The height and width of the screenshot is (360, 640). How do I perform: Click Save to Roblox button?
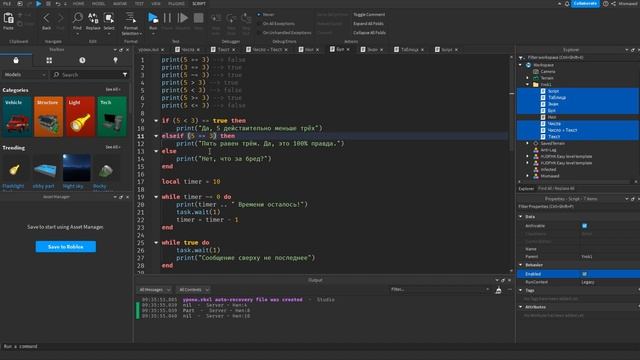click(x=66, y=247)
